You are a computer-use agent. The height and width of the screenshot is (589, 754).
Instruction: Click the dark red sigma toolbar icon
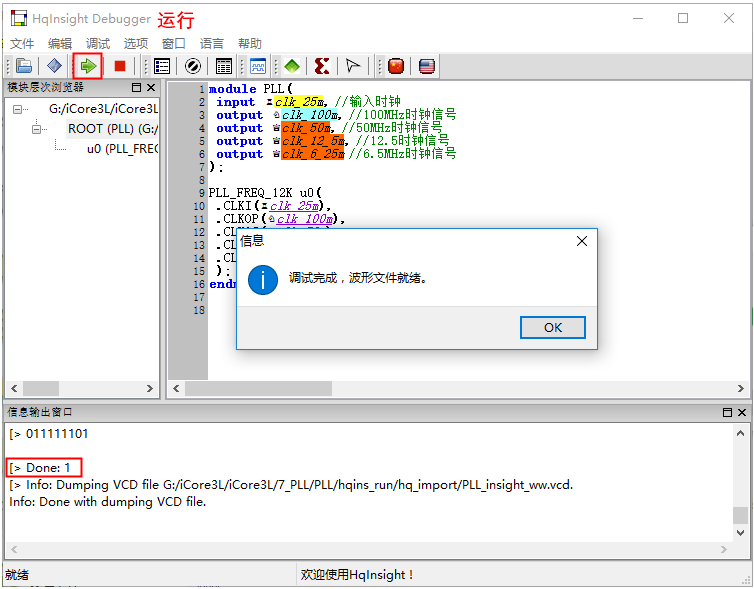(321, 66)
